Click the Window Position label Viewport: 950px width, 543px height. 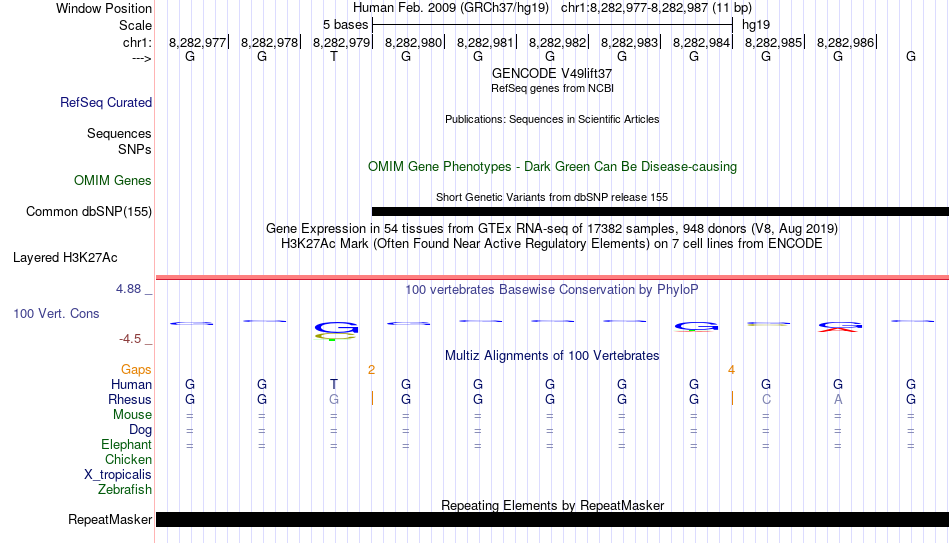coord(104,8)
